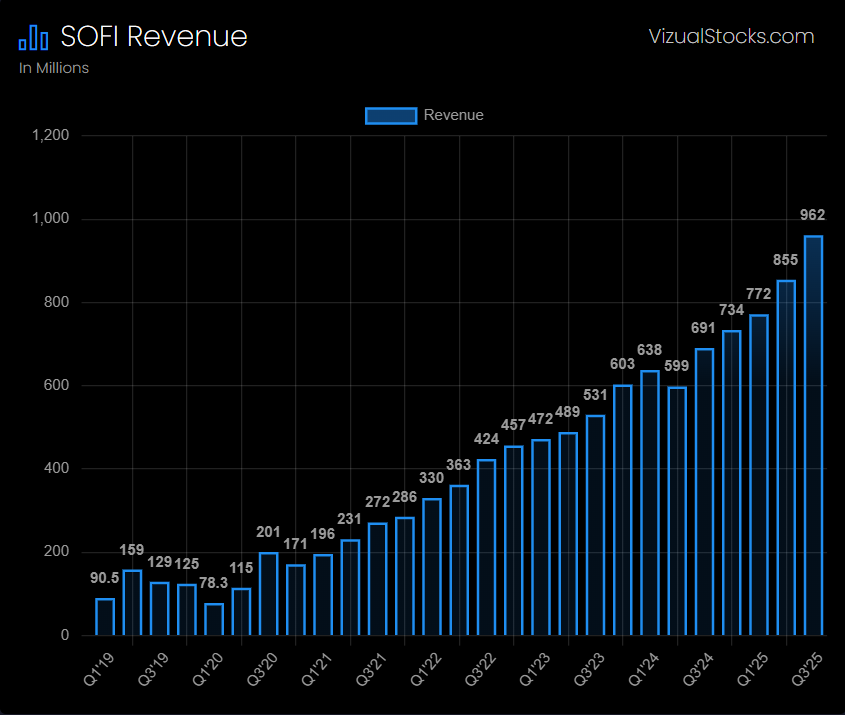Click the 855 value label
845x715 pixels.
[x=785, y=260]
